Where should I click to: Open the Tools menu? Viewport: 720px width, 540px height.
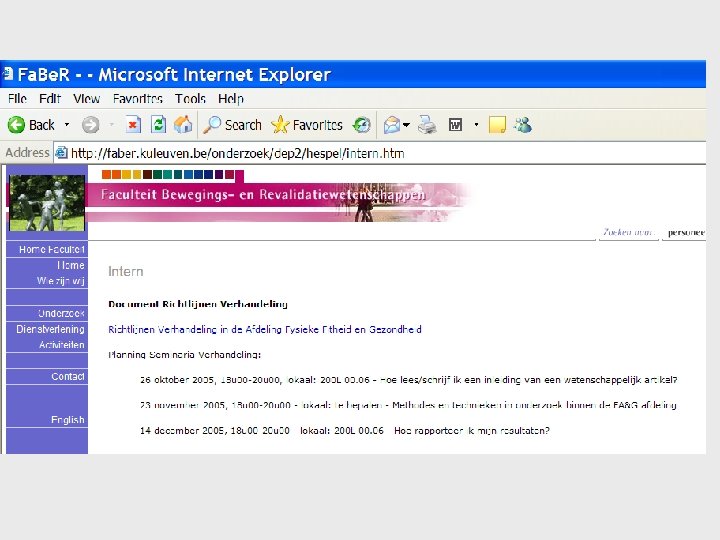tap(190, 99)
